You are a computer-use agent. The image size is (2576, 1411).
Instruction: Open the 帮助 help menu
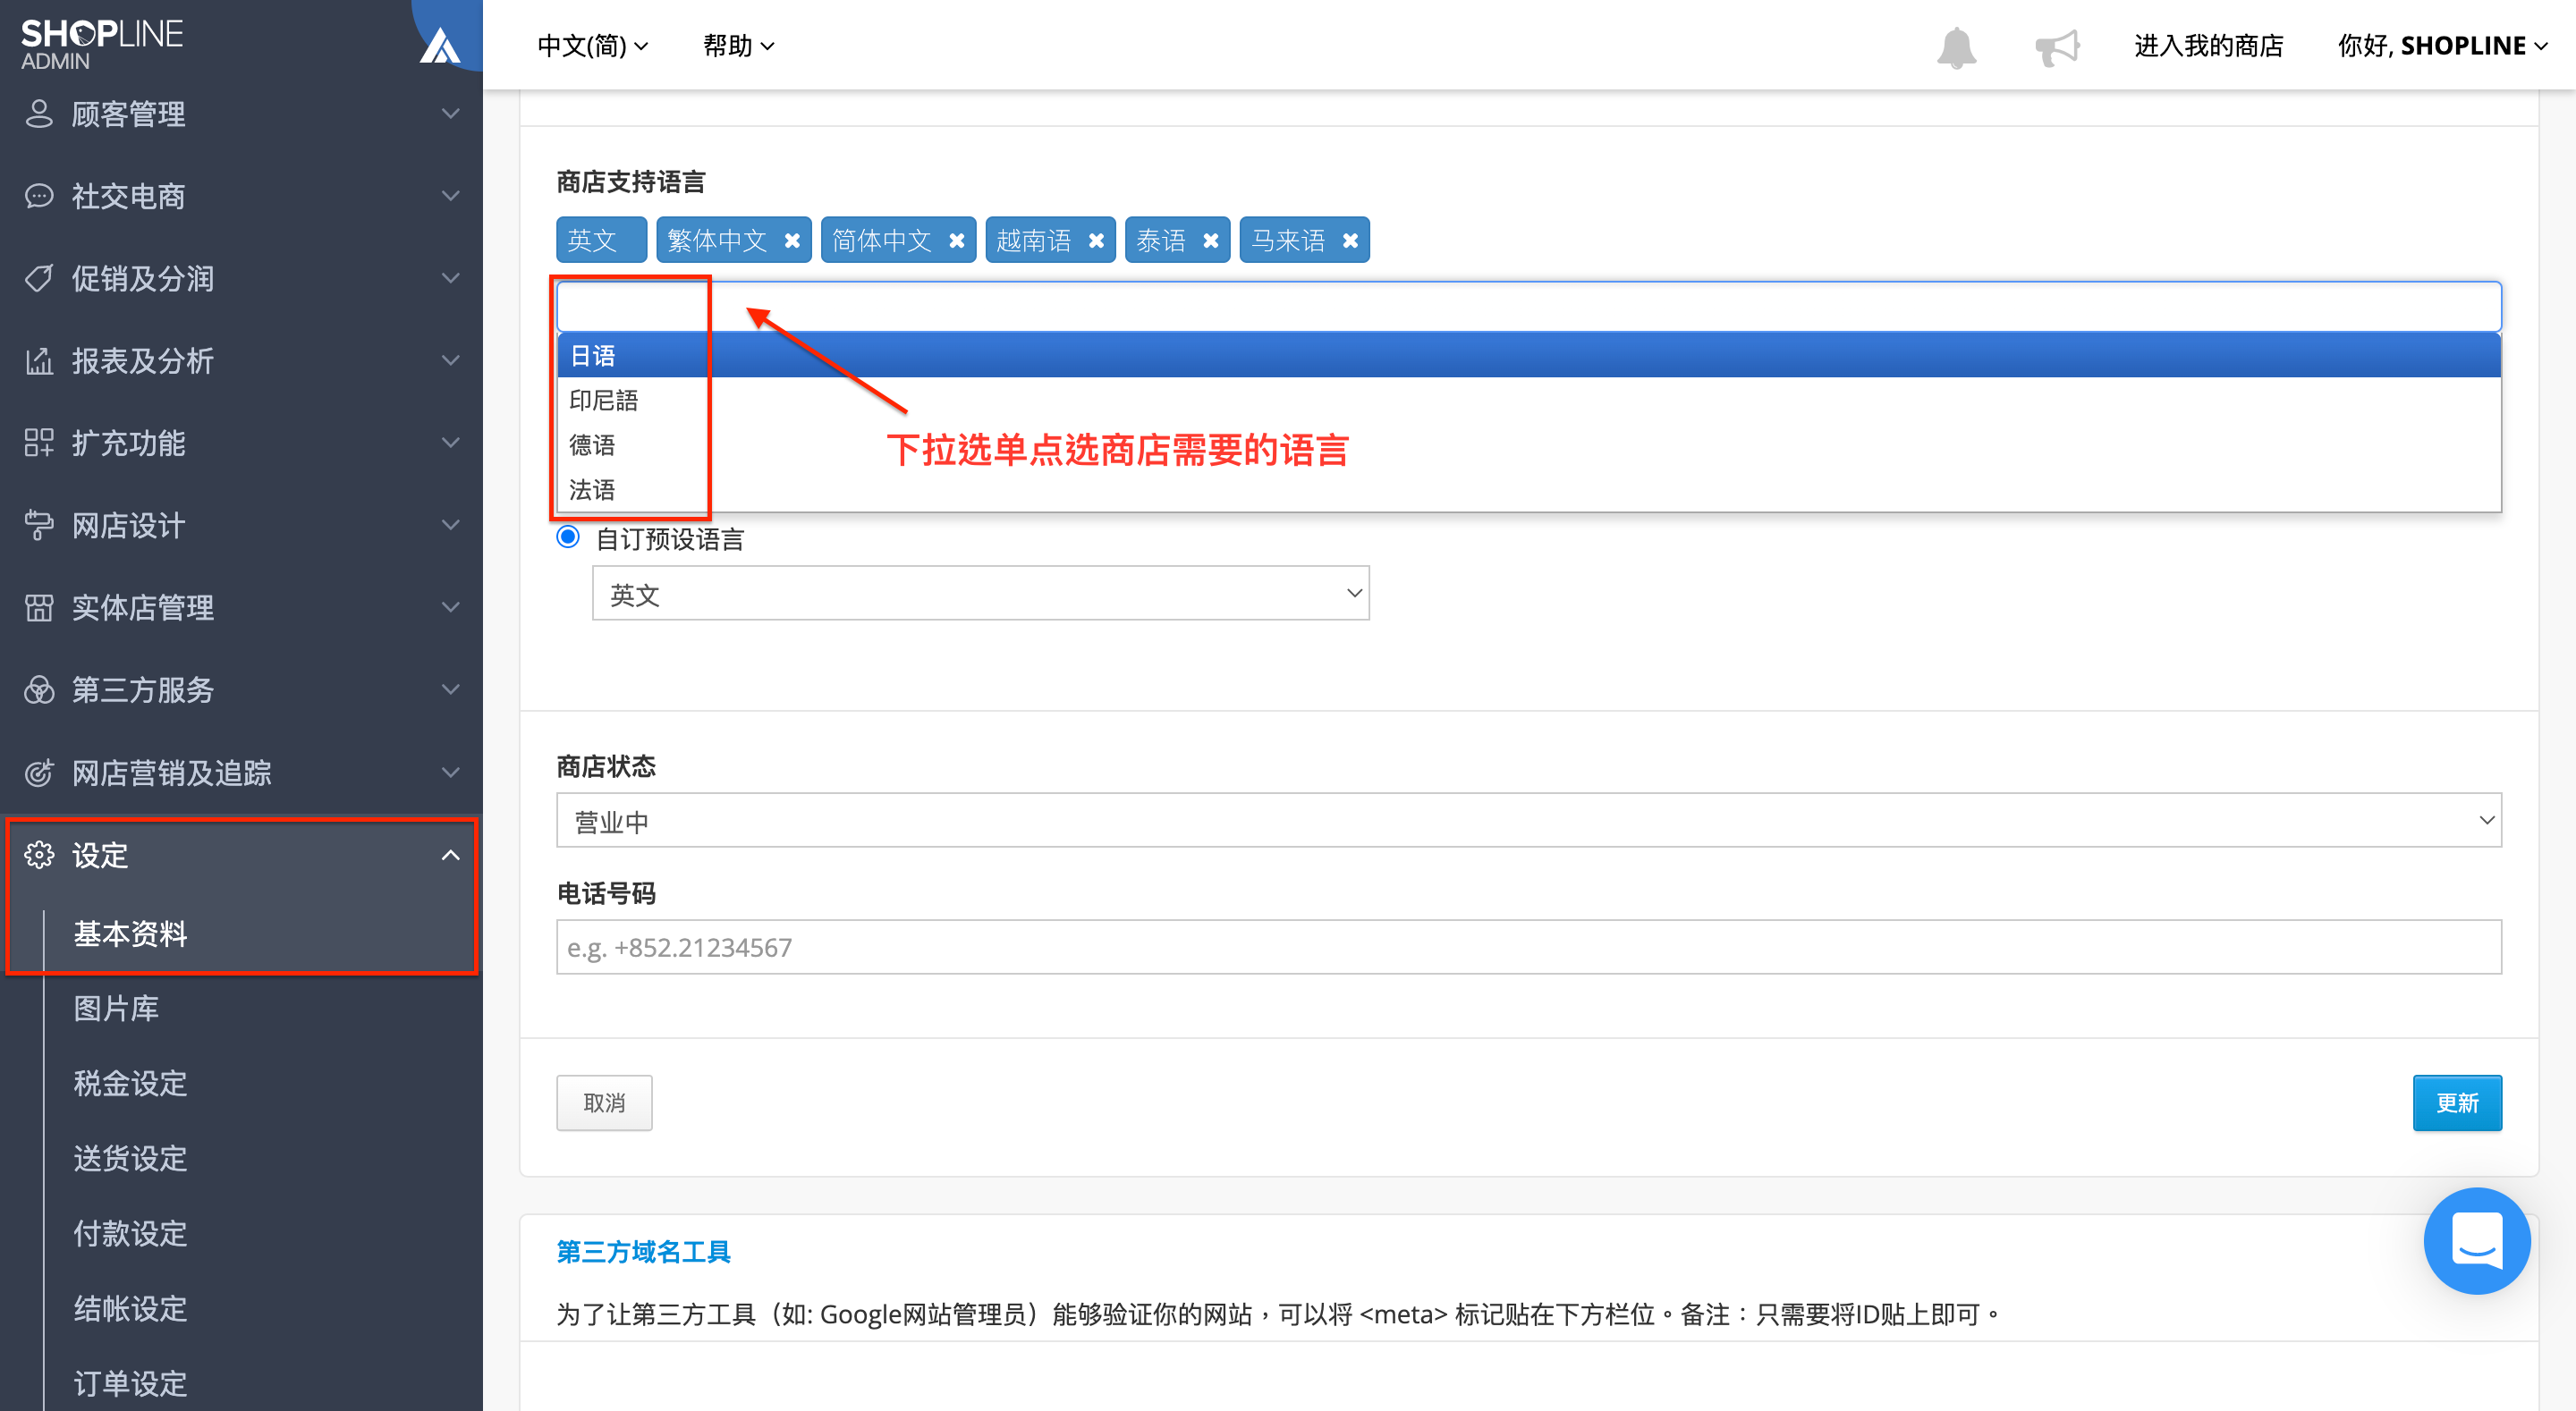click(738, 46)
